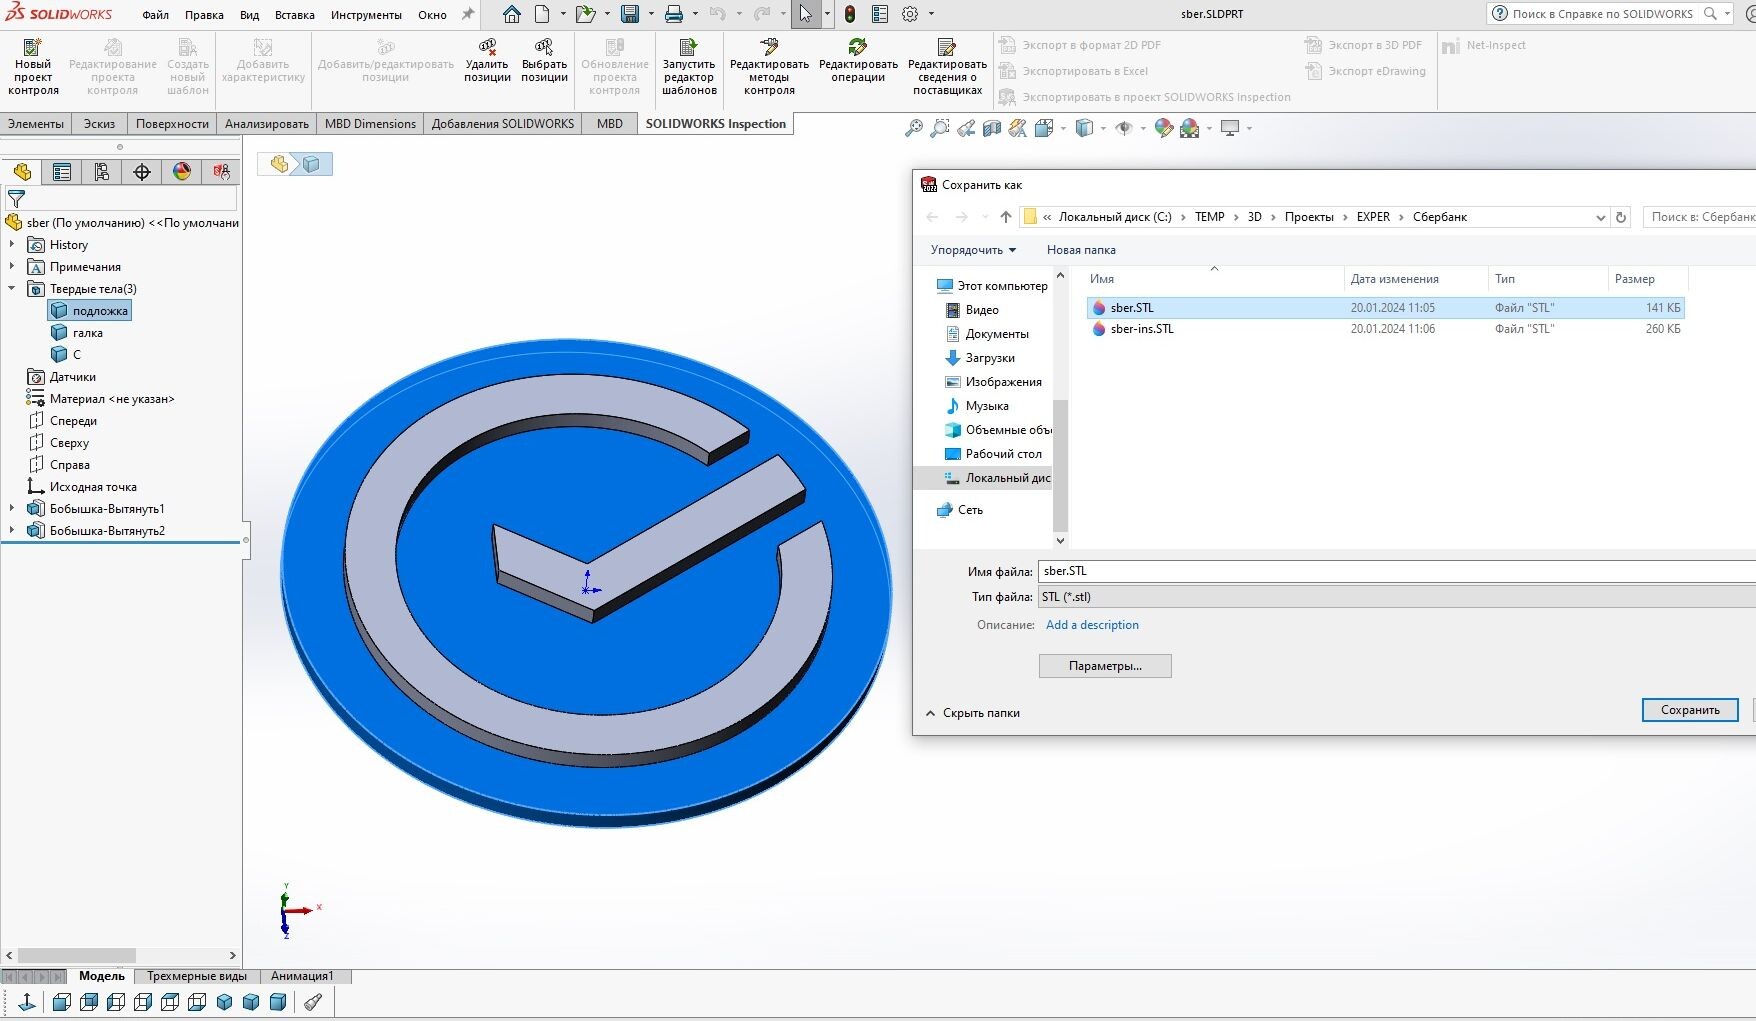This screenshot has height=1021, width=1756.
Task: Click Zoom to Fit magnifier icon
Action: tap(913, 128)
